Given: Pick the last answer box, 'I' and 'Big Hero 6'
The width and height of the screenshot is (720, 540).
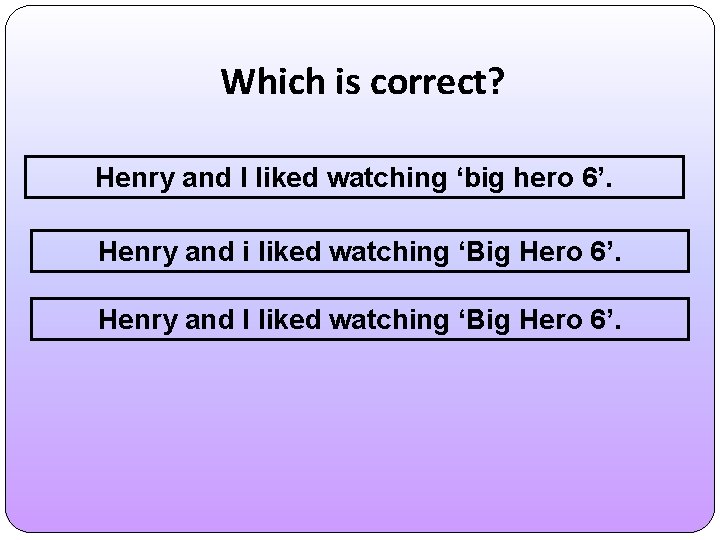Looking at the screenshot, I should (x=360, y=319).
